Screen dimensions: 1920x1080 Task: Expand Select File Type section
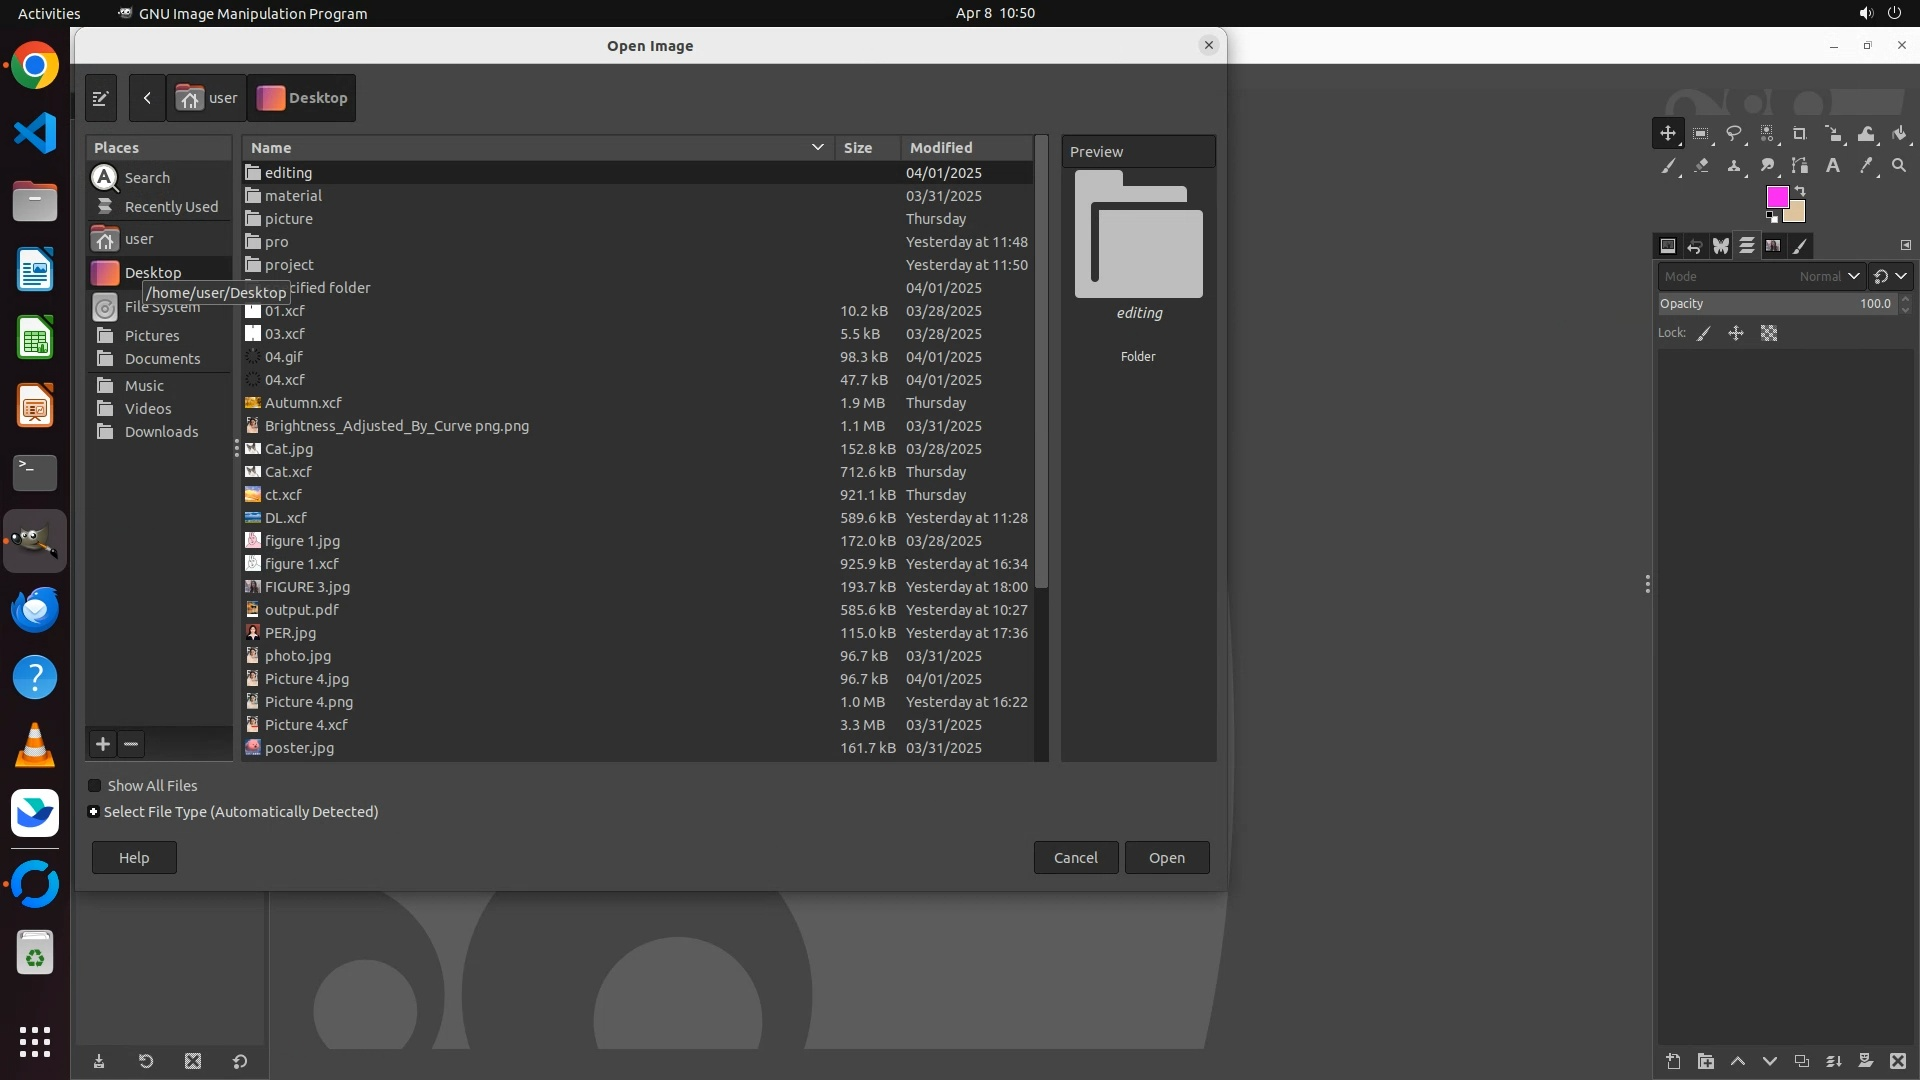[94, 812]
